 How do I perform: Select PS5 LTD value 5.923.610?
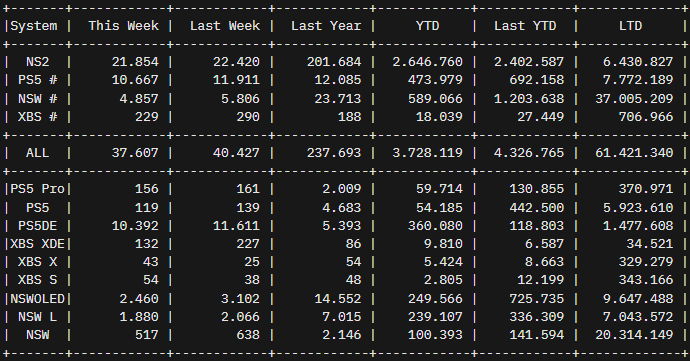[x=638, y=207]
